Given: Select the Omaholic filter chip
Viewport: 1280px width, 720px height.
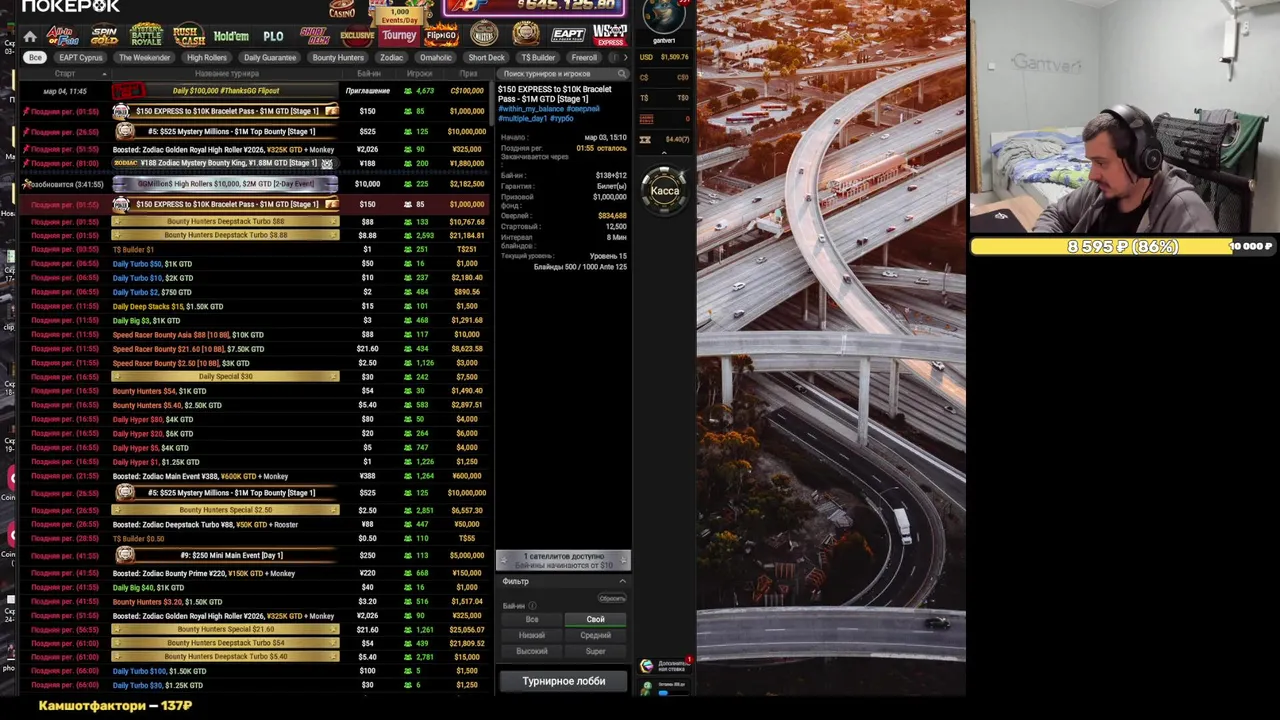Looking at the screenshot, I should click(436, 57).
